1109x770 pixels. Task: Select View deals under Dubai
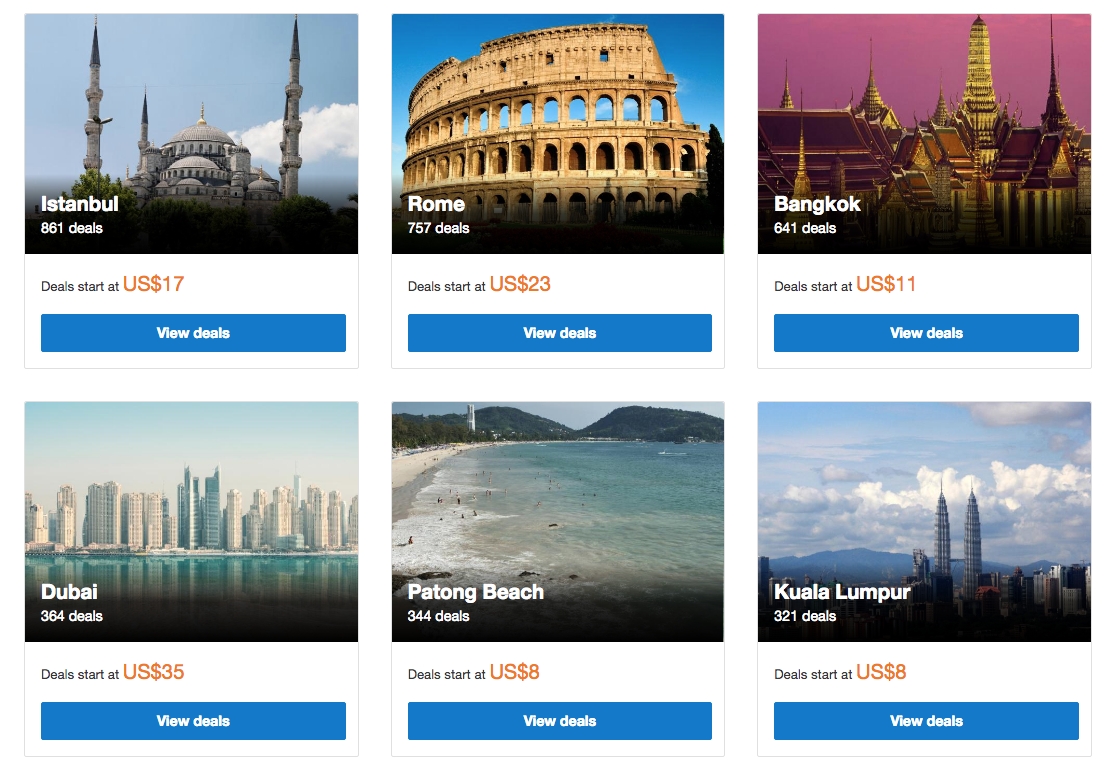click(193, 721)
